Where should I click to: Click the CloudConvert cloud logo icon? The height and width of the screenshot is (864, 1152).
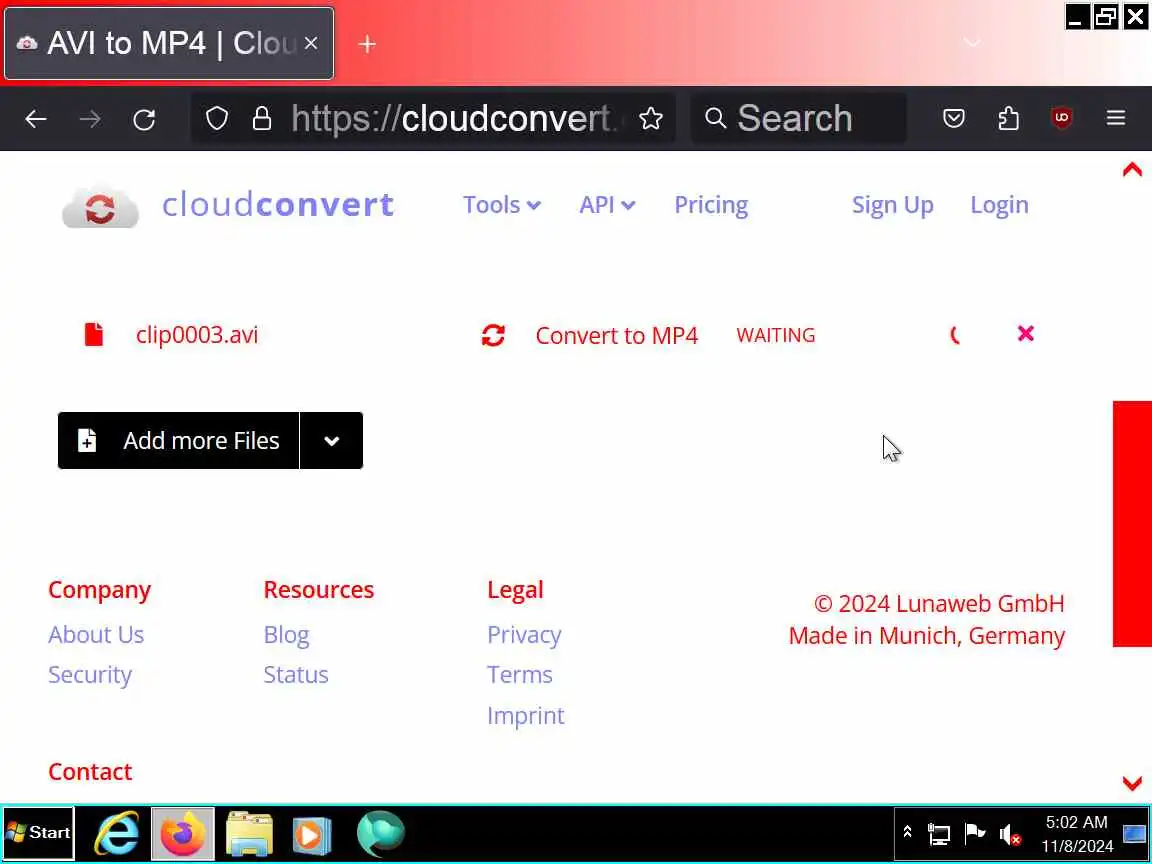100,207
